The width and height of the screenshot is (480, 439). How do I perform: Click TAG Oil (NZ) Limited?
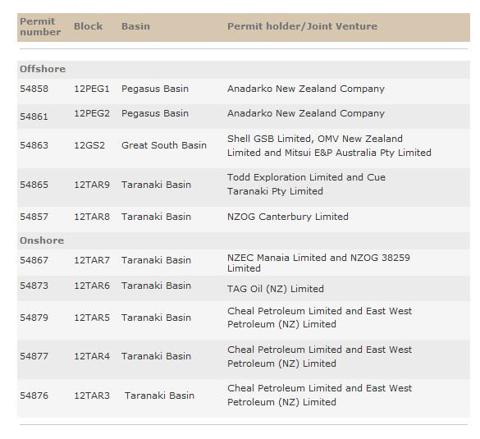click(x=275, y=289)
